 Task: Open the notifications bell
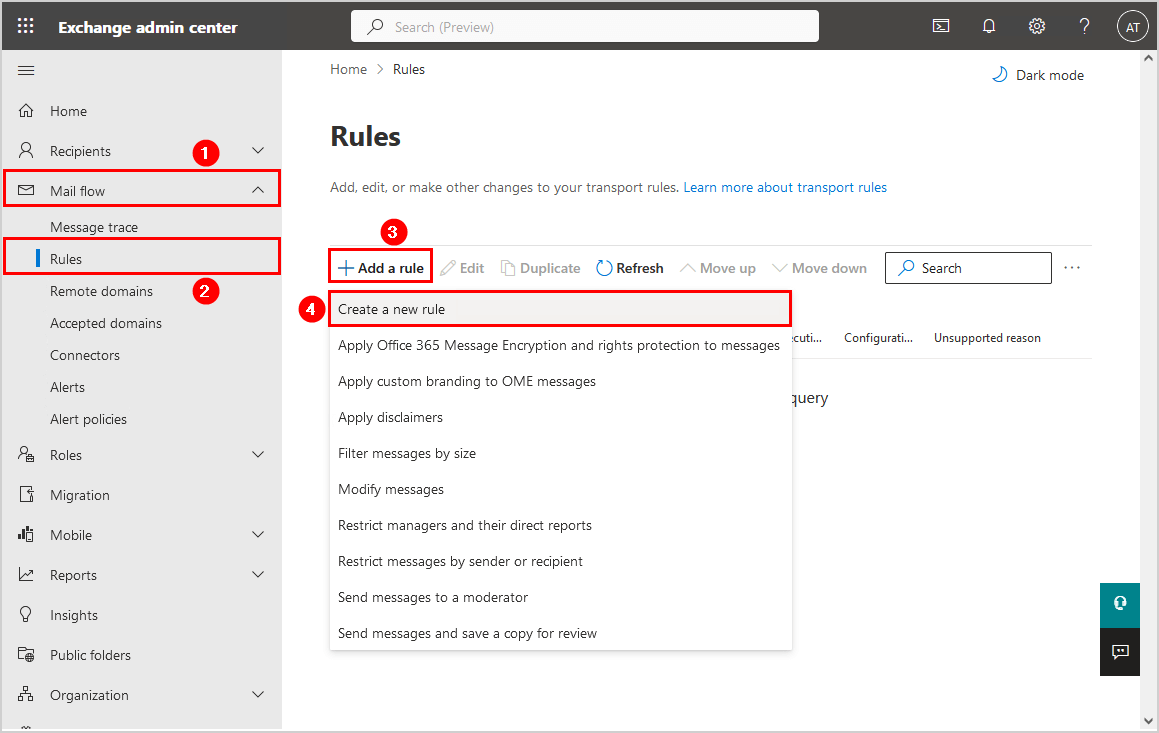[989, 27]
